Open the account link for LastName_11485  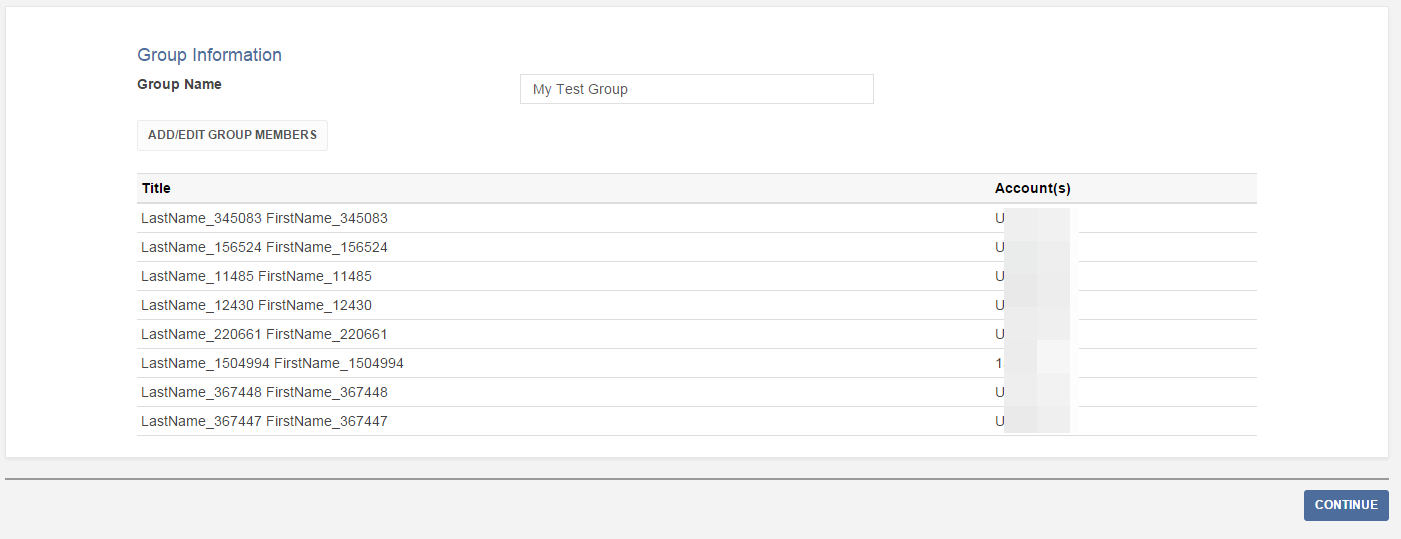(1030, 276)
